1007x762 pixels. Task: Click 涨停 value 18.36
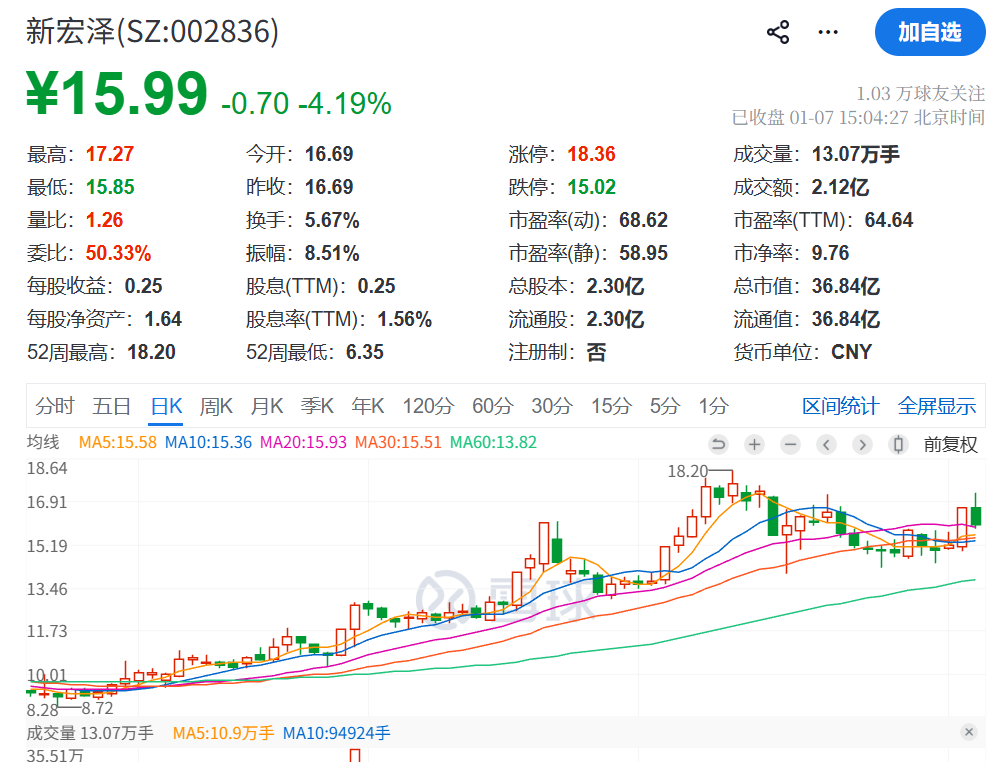(591, 154)
